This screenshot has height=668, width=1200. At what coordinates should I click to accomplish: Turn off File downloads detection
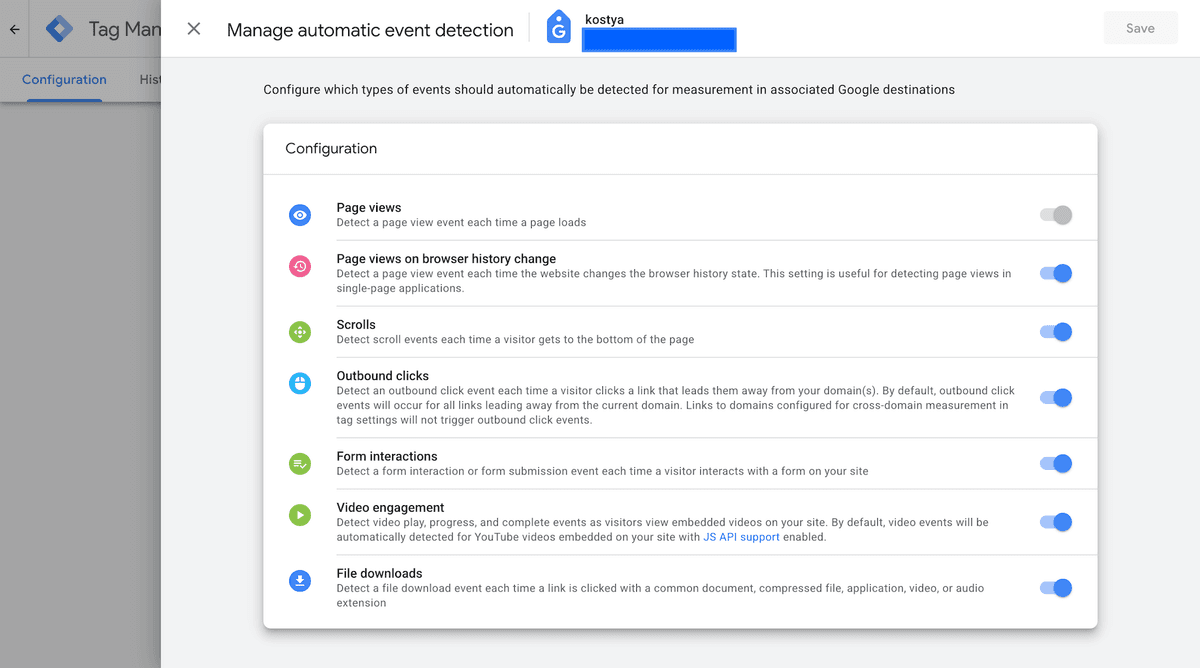[1056, 588]
